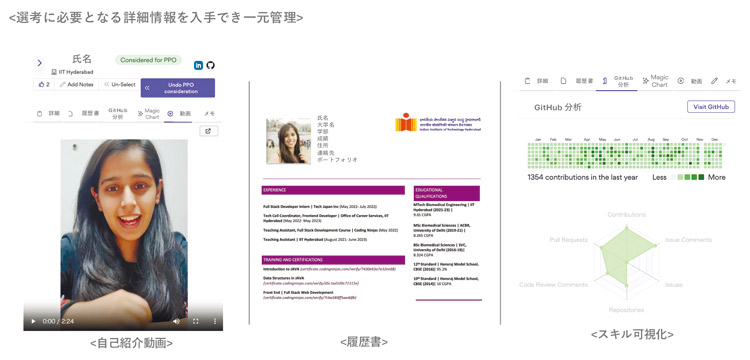Click the Tech Cell Coordinator experience entry

click(x=327, y=218)
